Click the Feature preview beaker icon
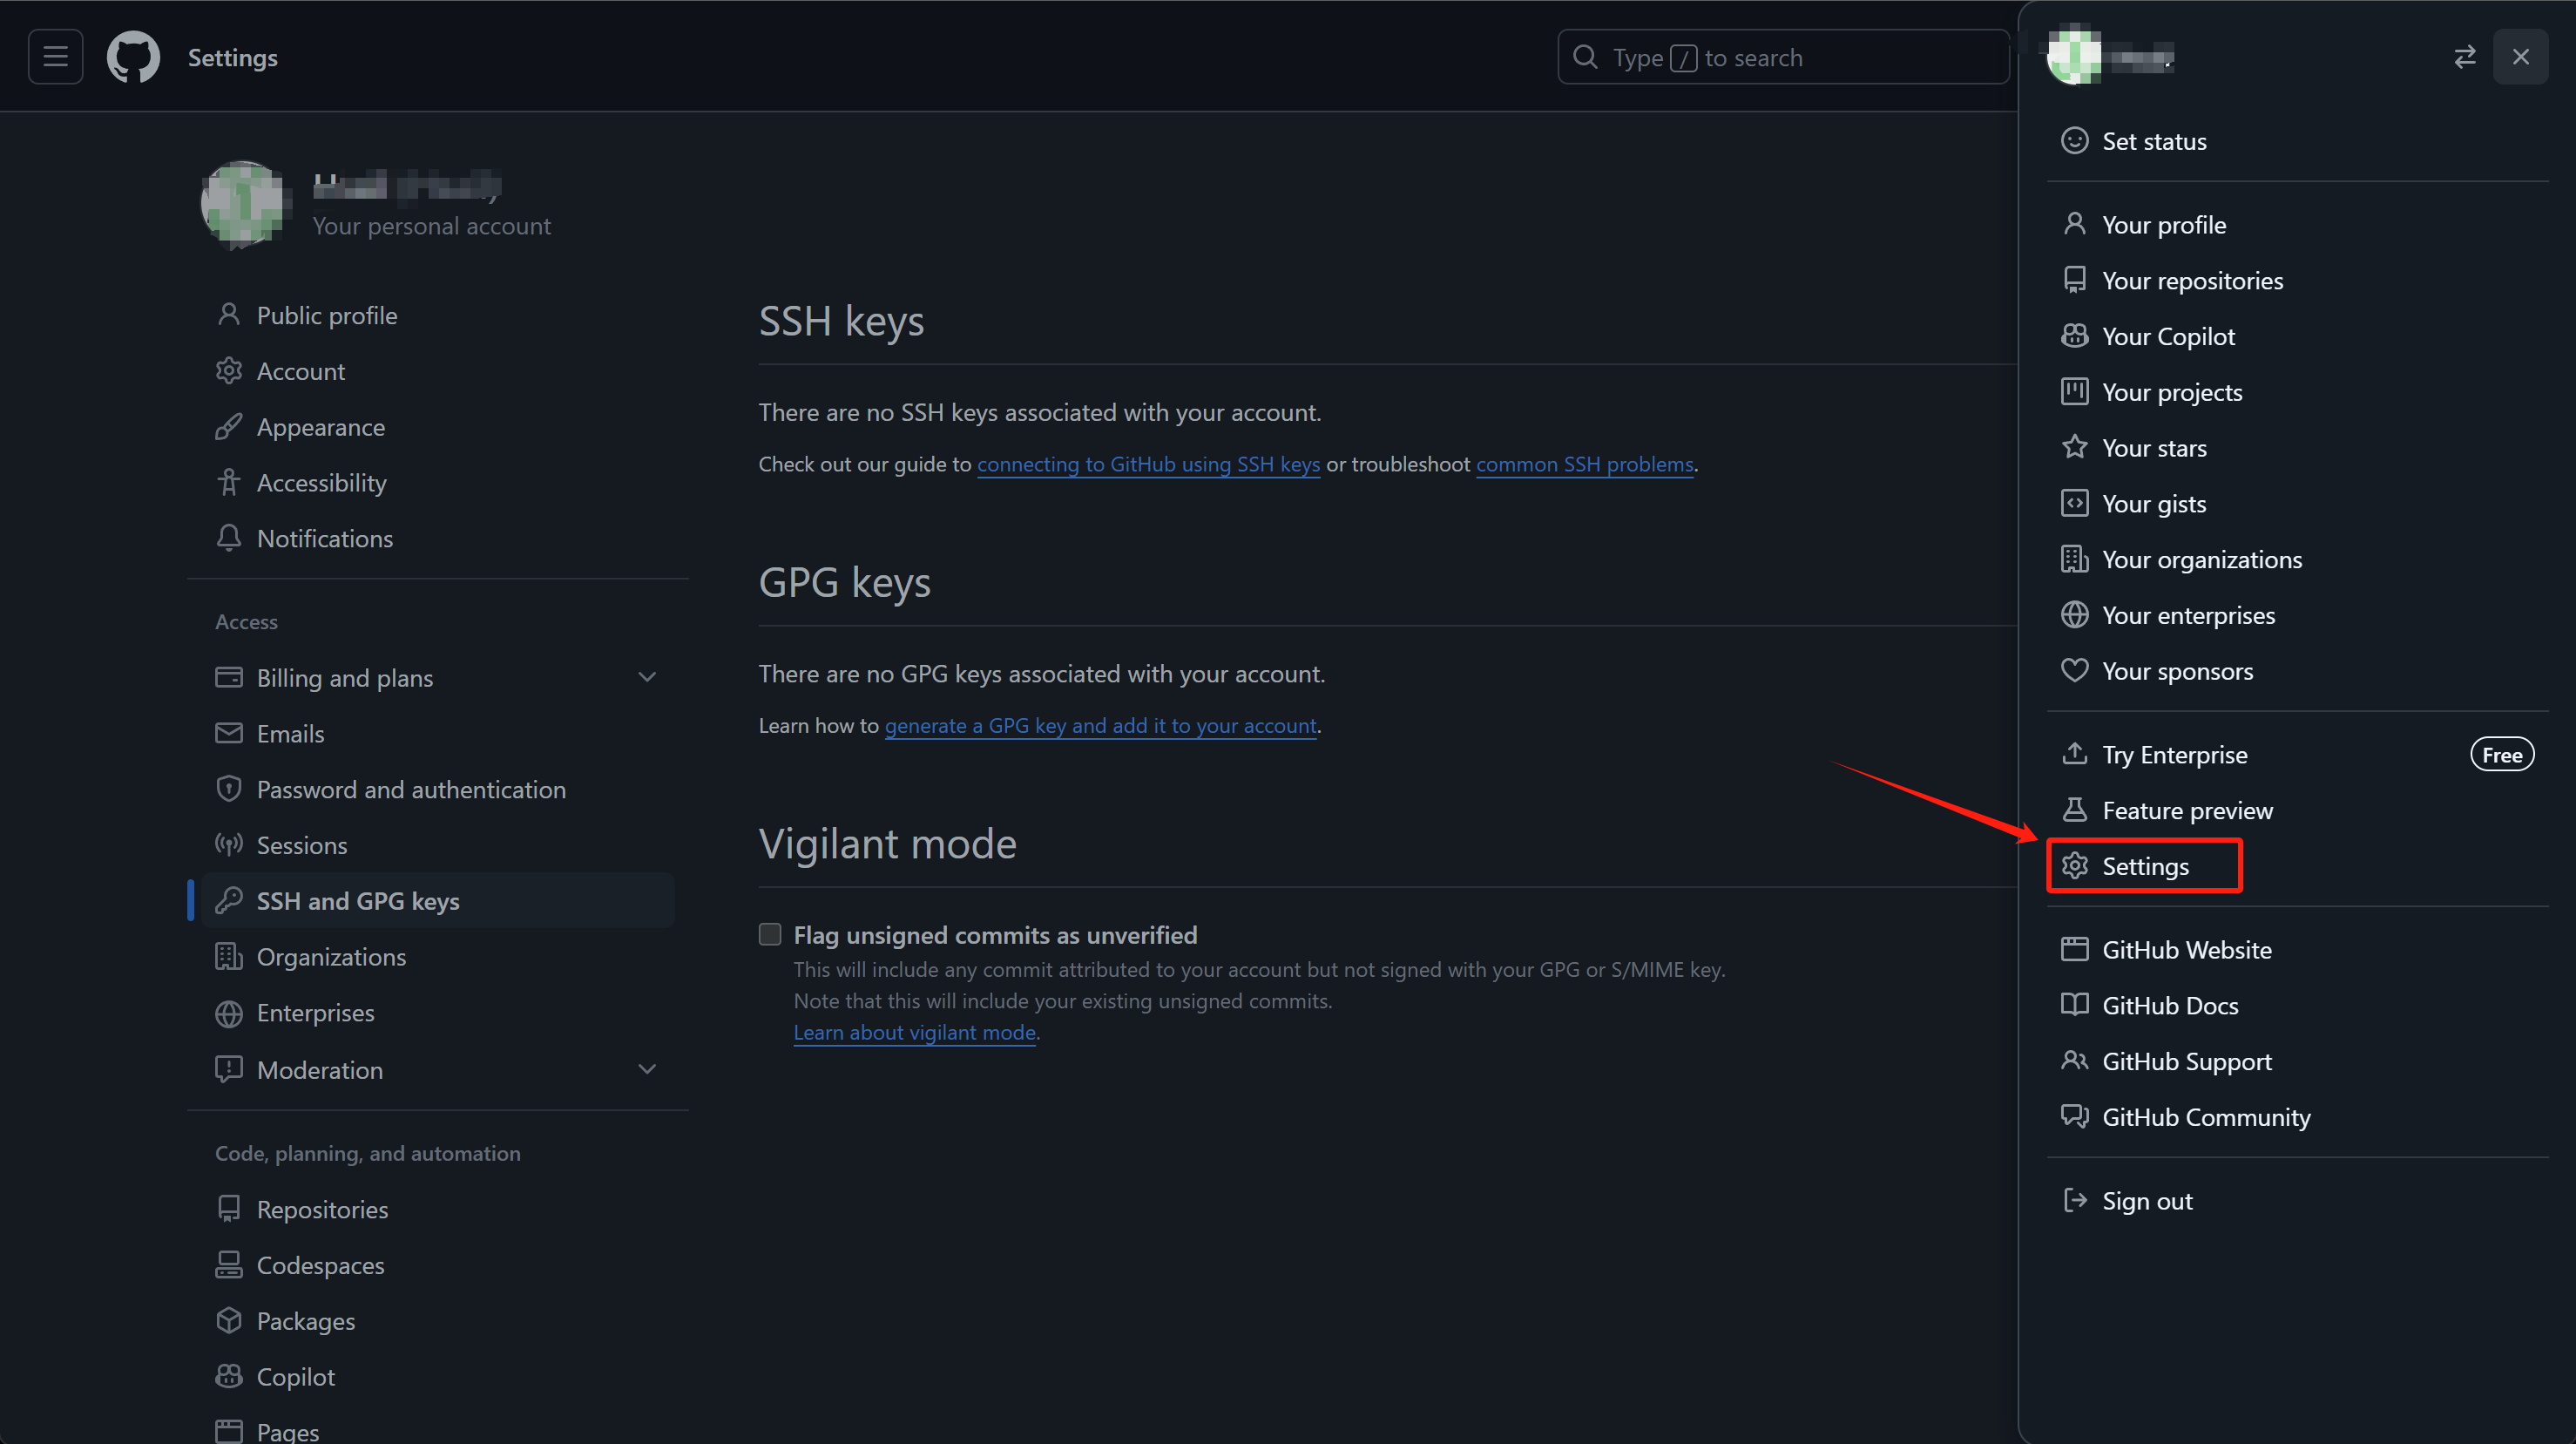The width and height of the screenshot is (2576, 1444). [x=2074, y=810]
